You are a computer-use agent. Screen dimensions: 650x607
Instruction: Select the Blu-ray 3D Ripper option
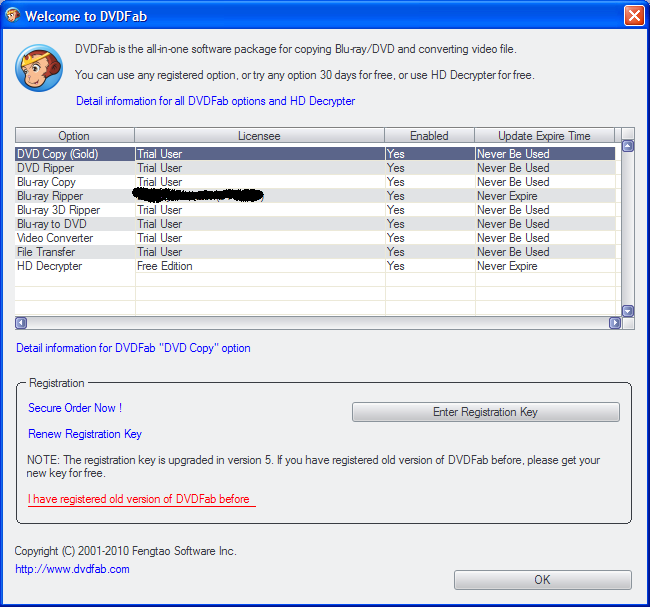coord(315,210)
